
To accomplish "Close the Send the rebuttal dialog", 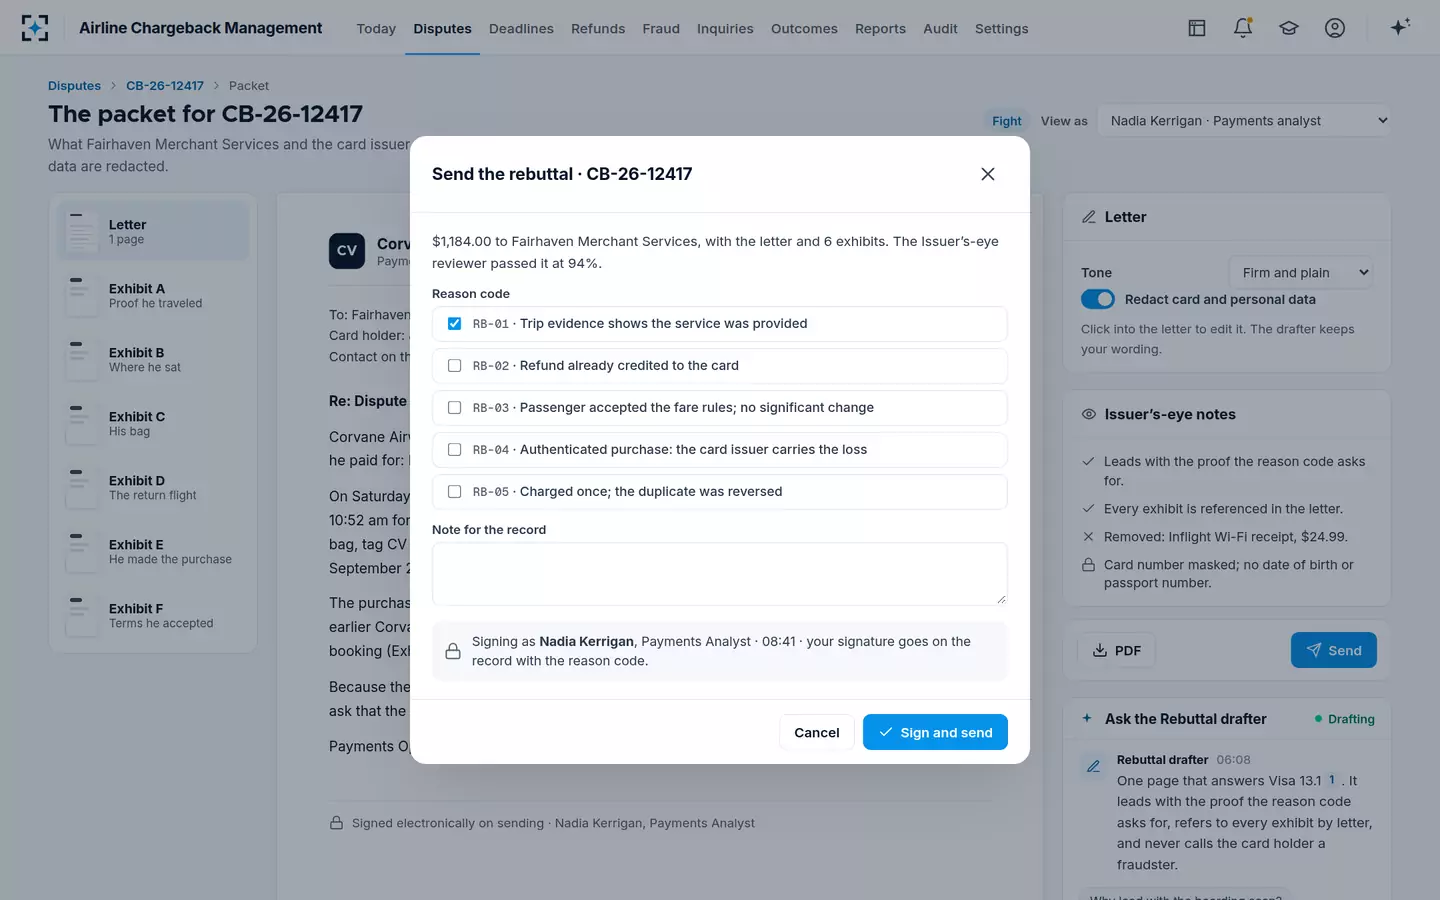I will [988, 174].
